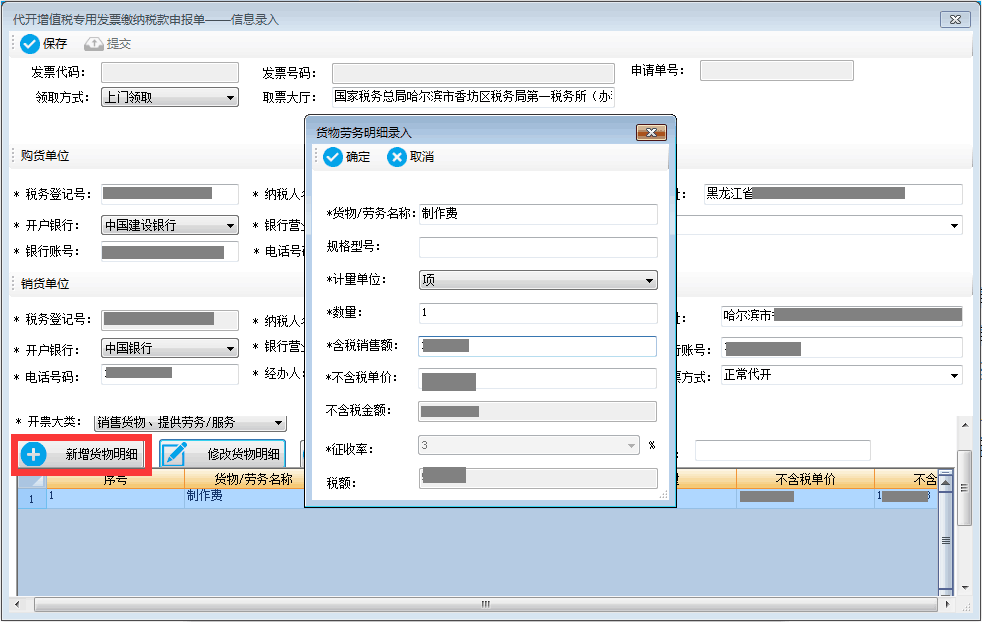Click the 取消 button text
982x622 pixels.
point(421,157)
